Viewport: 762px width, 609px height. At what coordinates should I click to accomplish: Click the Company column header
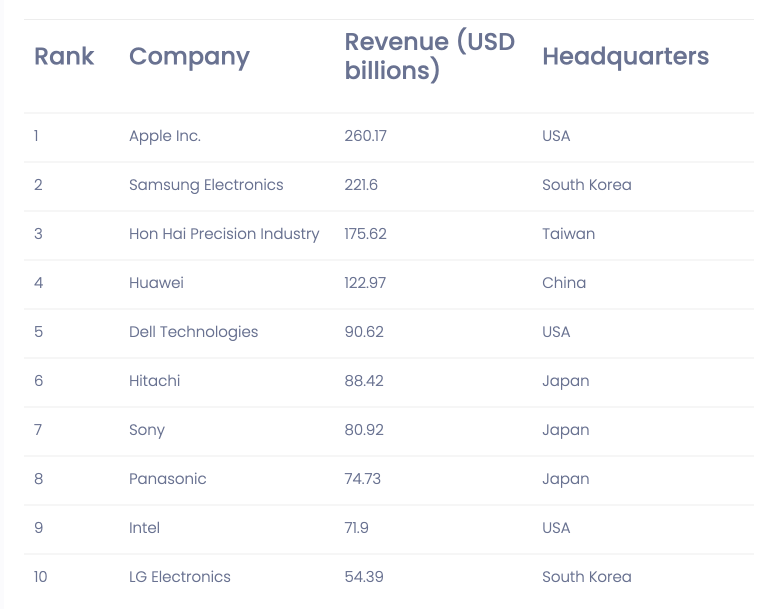(189, 56)
